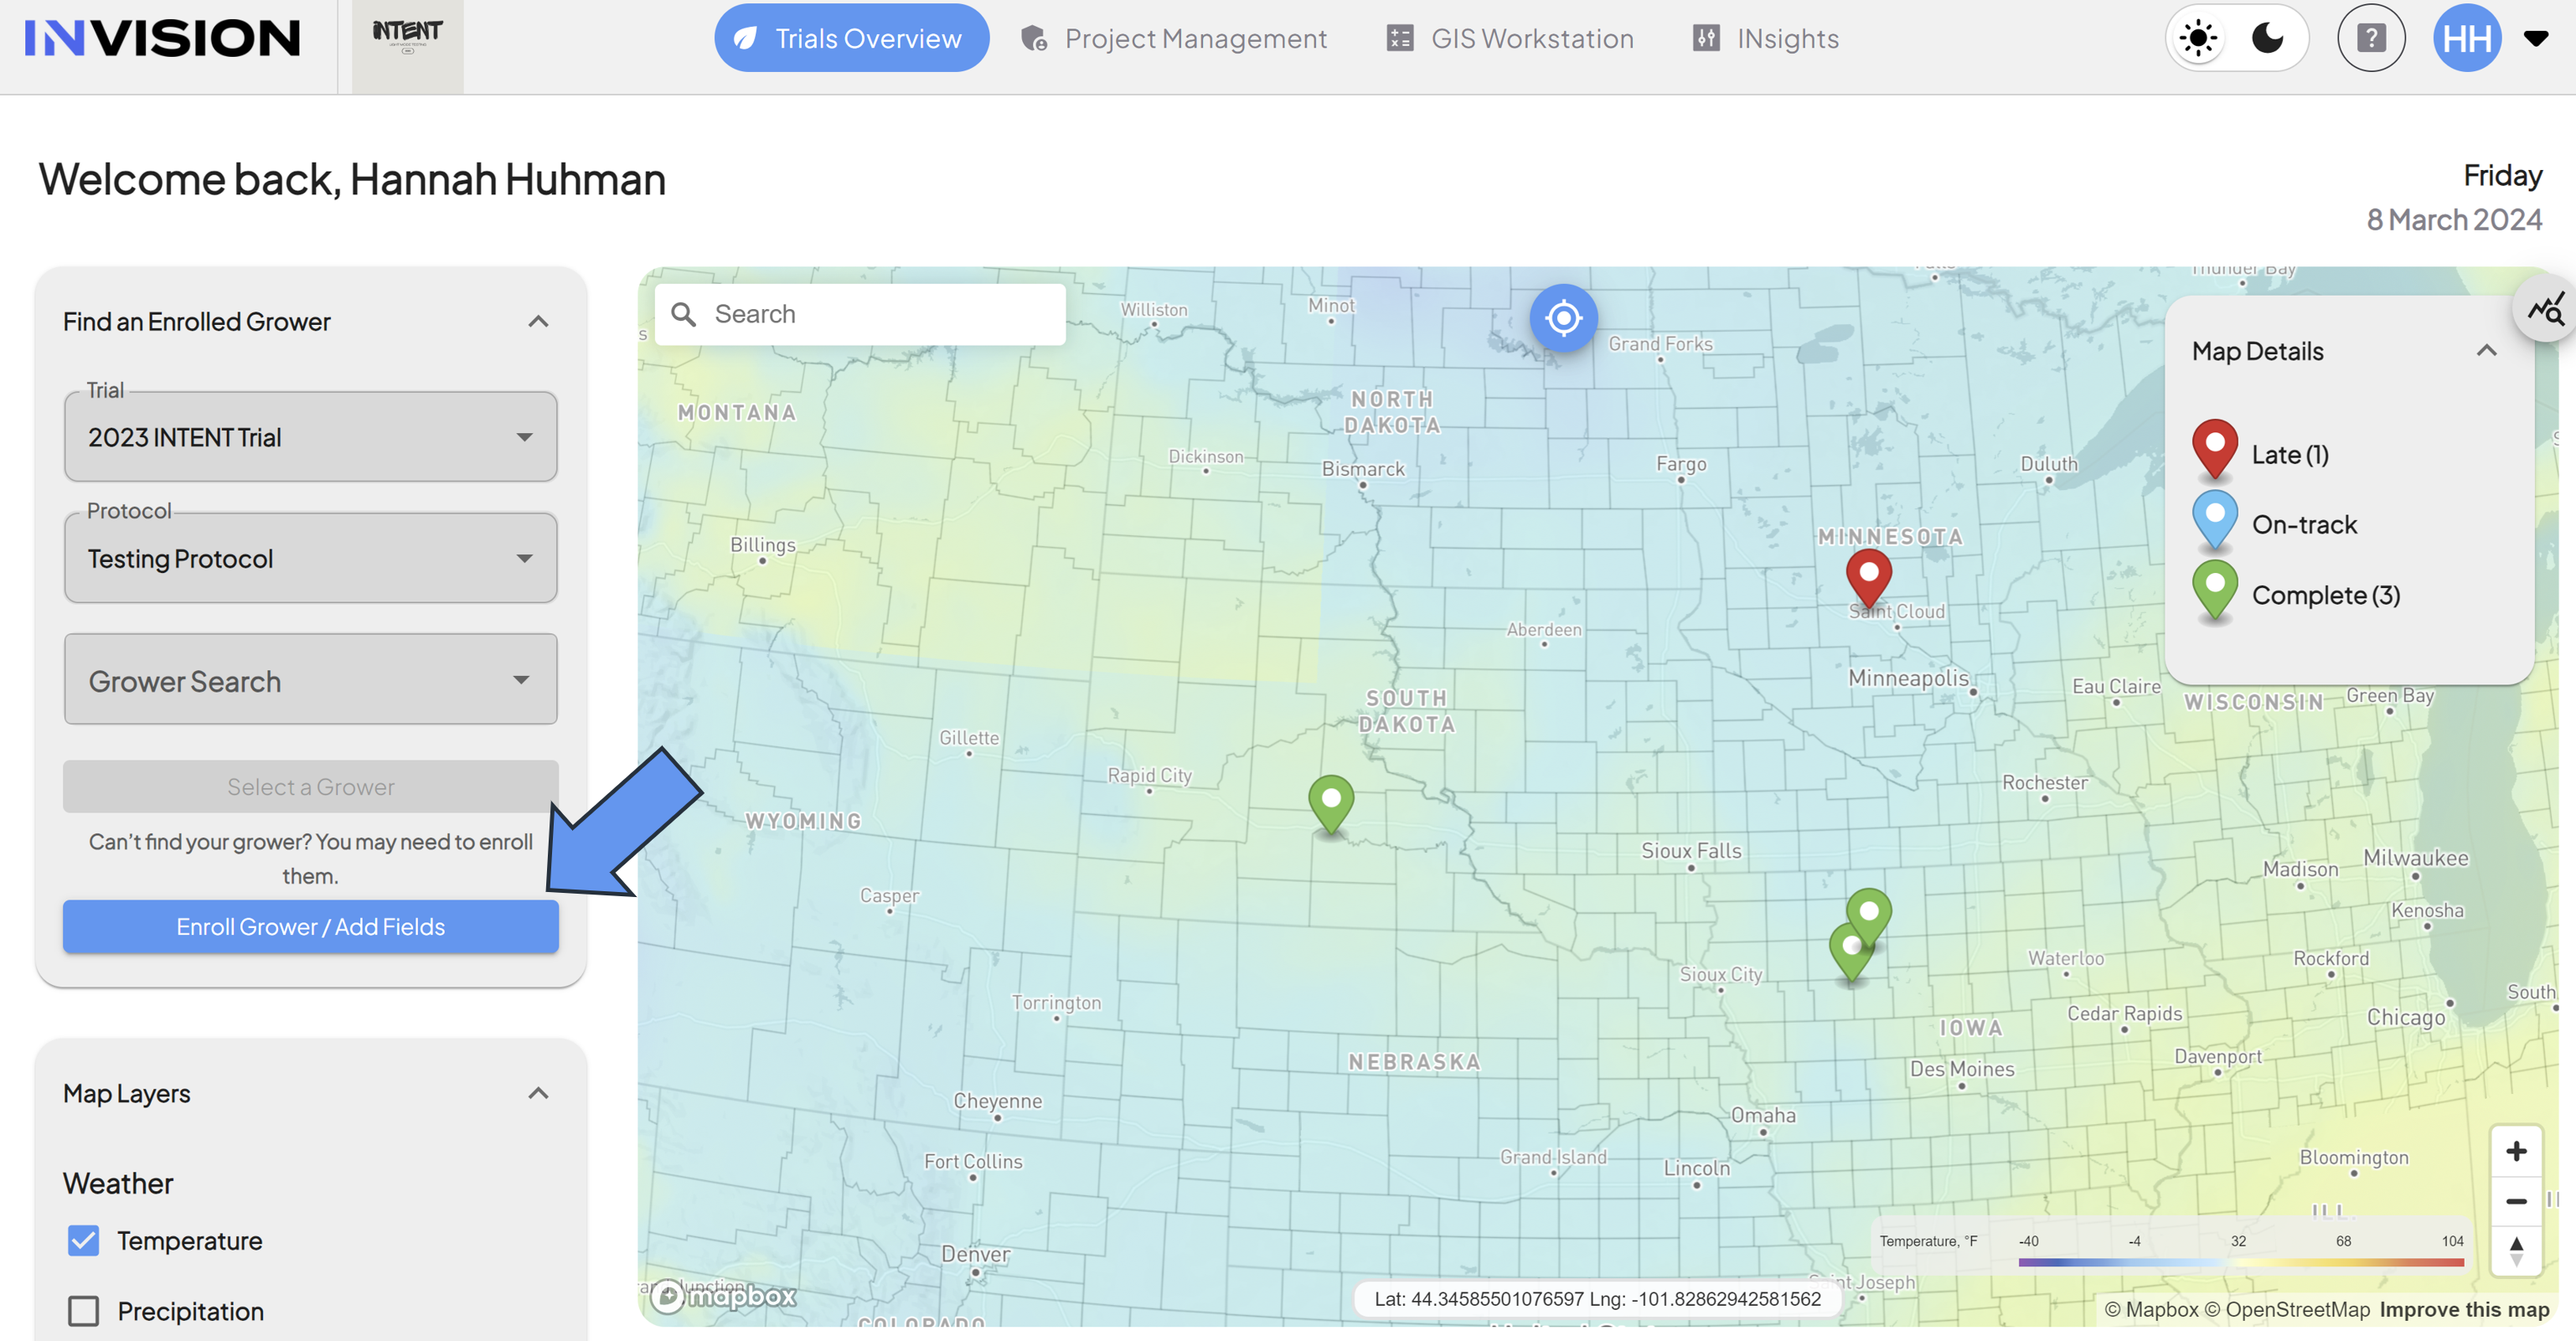Click the Improve this map link
2576x1341 pixels.
click(2464, 1309)
